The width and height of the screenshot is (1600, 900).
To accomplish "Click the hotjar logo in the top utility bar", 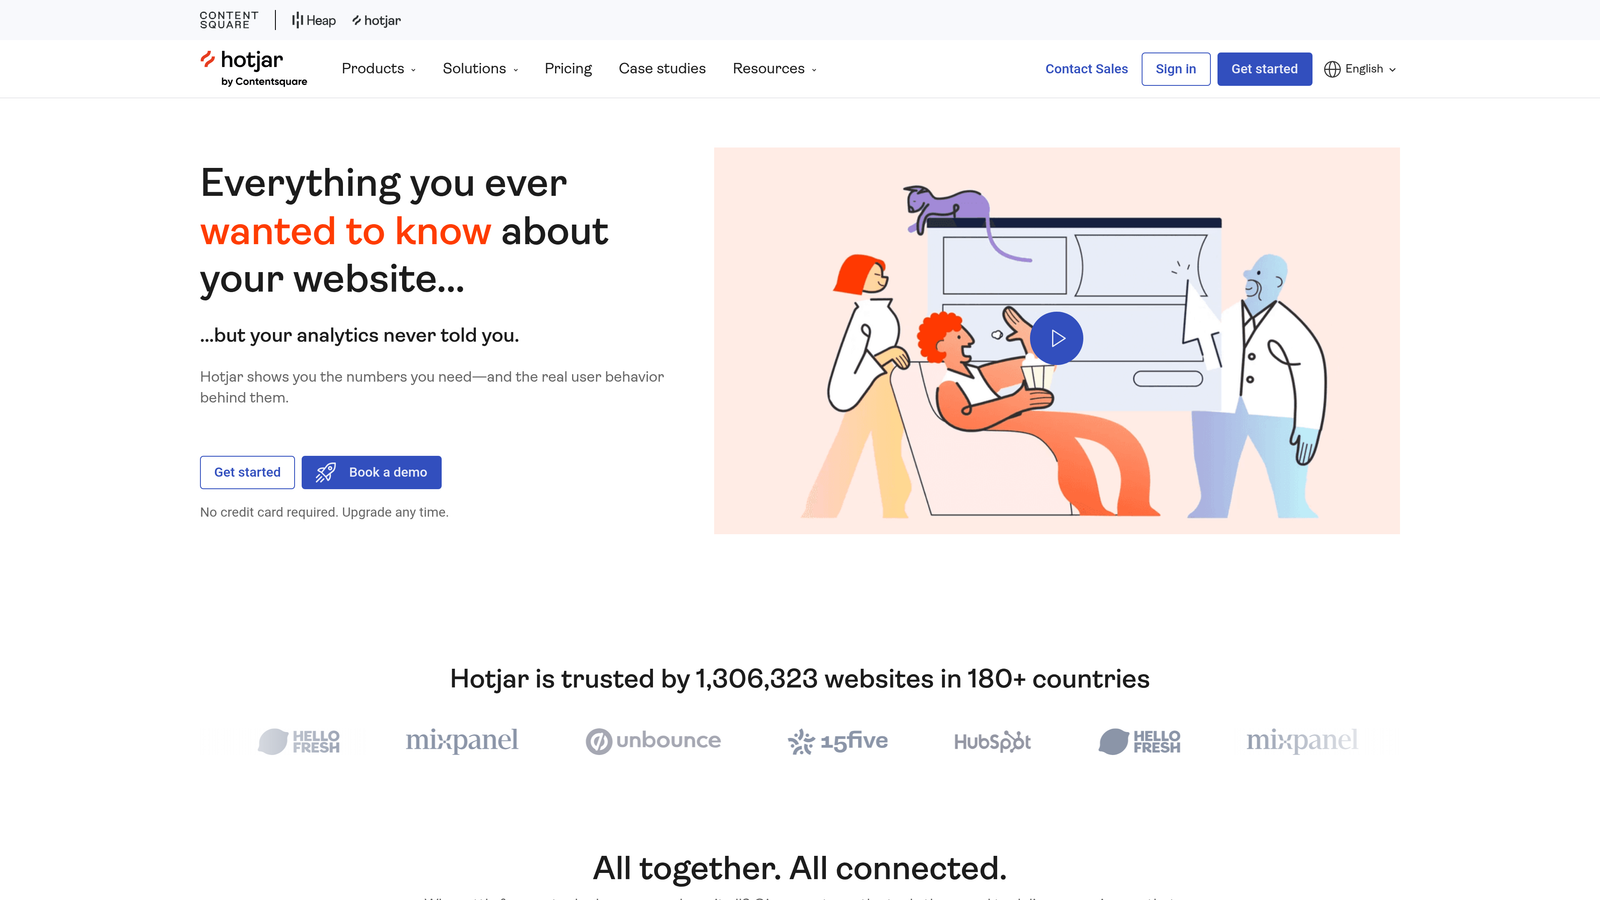I will (377, 20).
